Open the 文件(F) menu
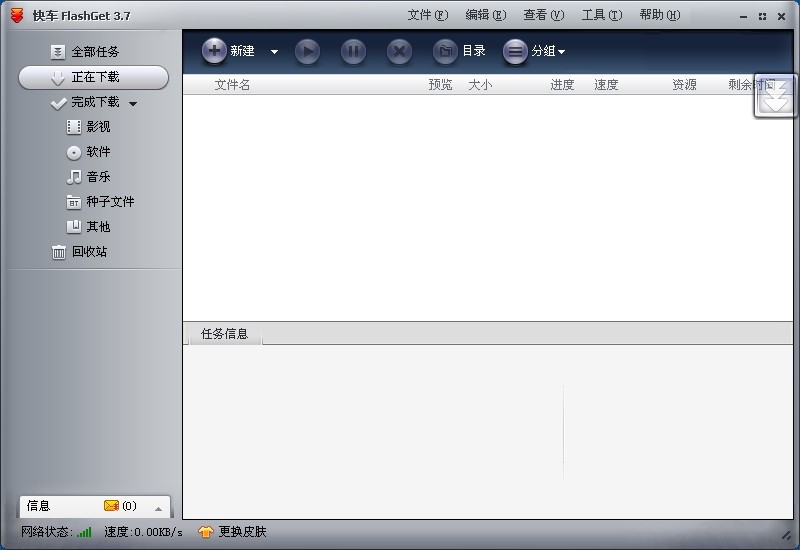 [428, 15]
